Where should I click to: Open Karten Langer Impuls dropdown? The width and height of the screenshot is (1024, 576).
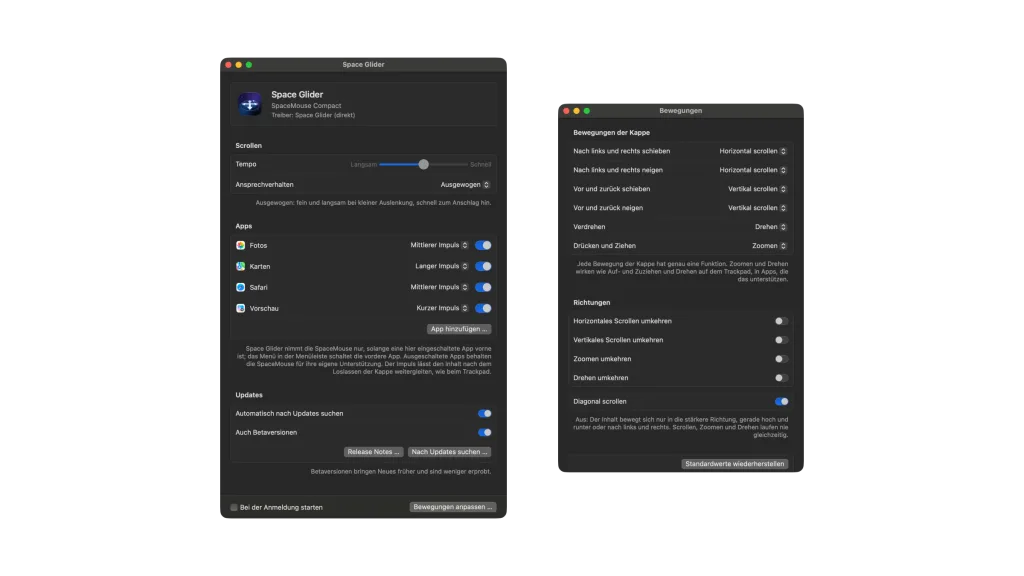coord(441,266)
